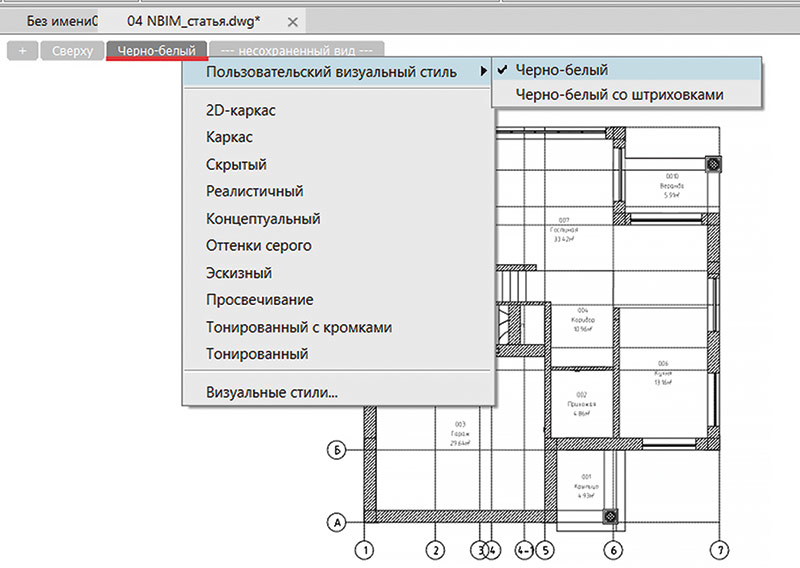Click the Черно-белый visual style viewport button

(157, 50)
